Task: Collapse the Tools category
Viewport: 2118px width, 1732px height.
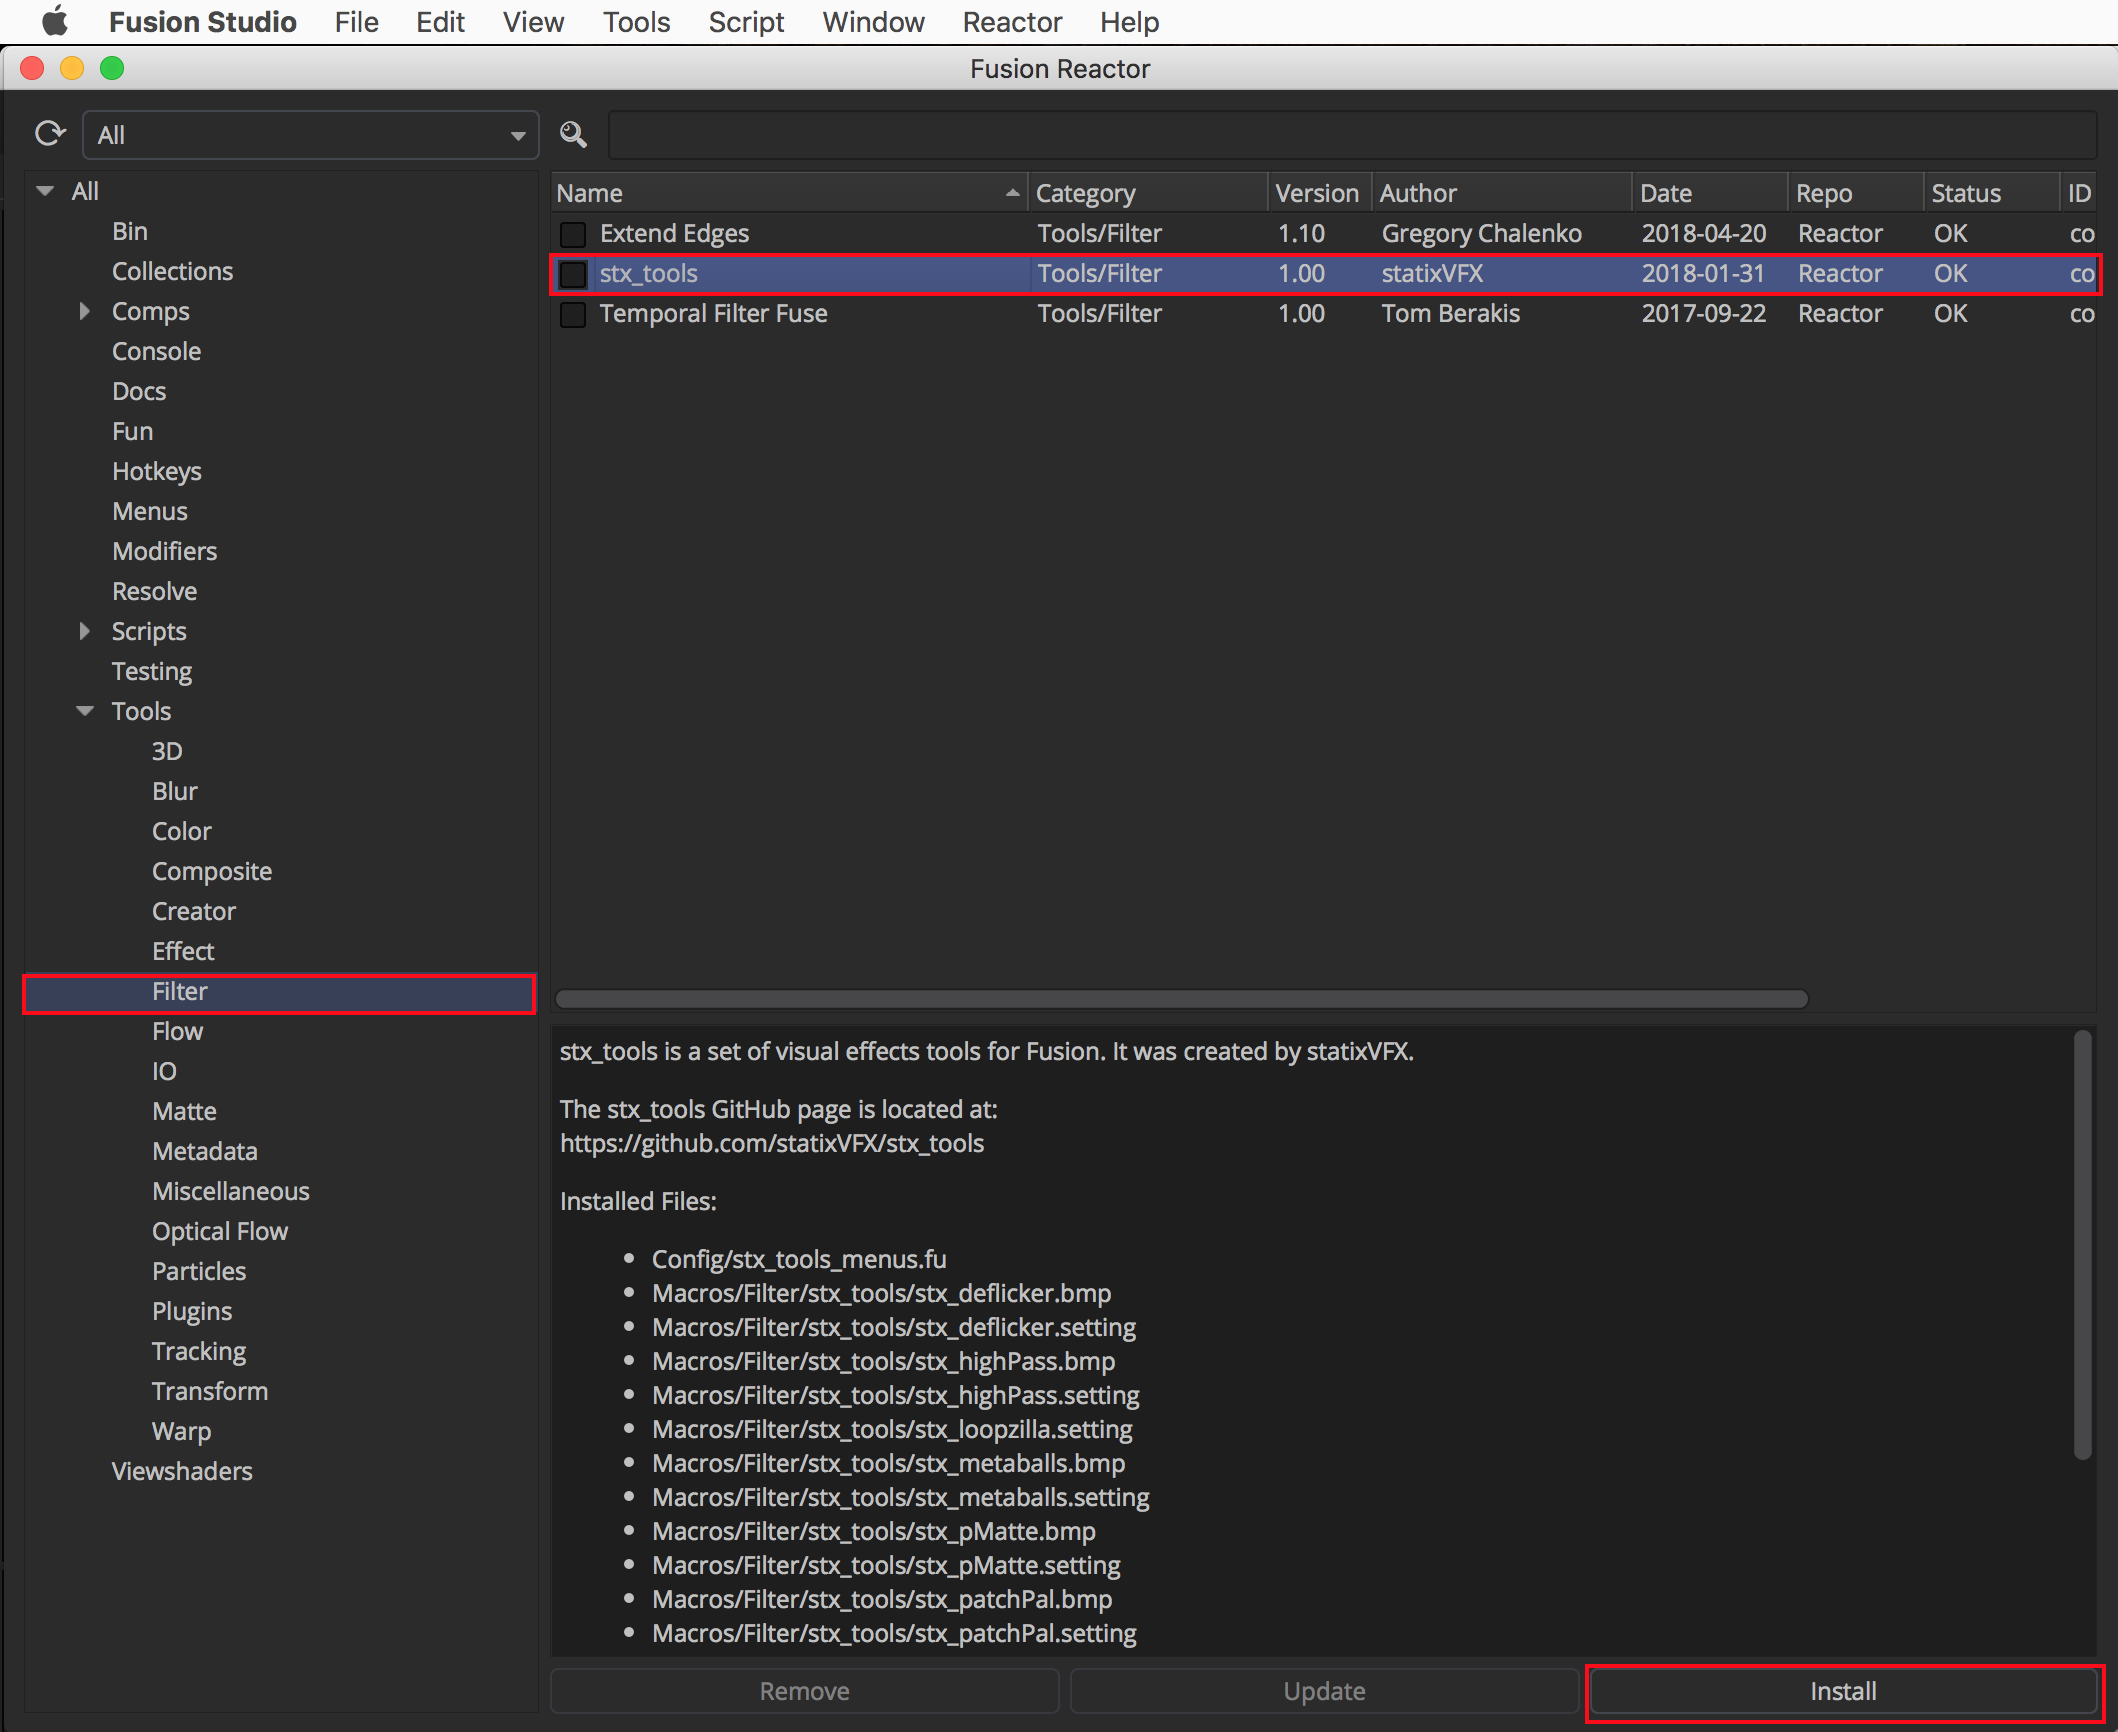Action: point(85,711)
